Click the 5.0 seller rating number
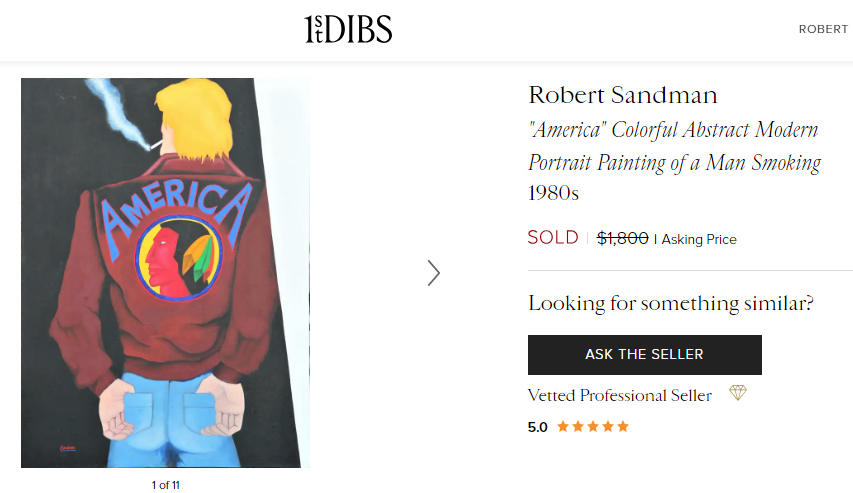Screen dimensions: 853x493 pyautogui.click(x=538, y=427)
